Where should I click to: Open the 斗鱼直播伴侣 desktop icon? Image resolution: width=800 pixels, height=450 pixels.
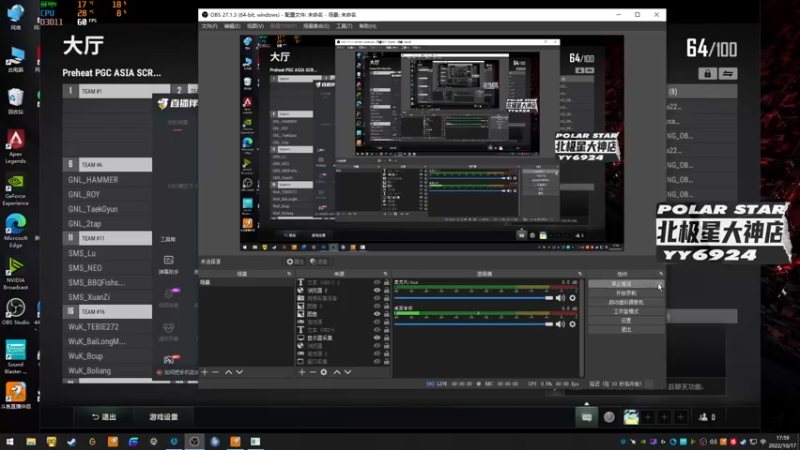click(15, 396)
